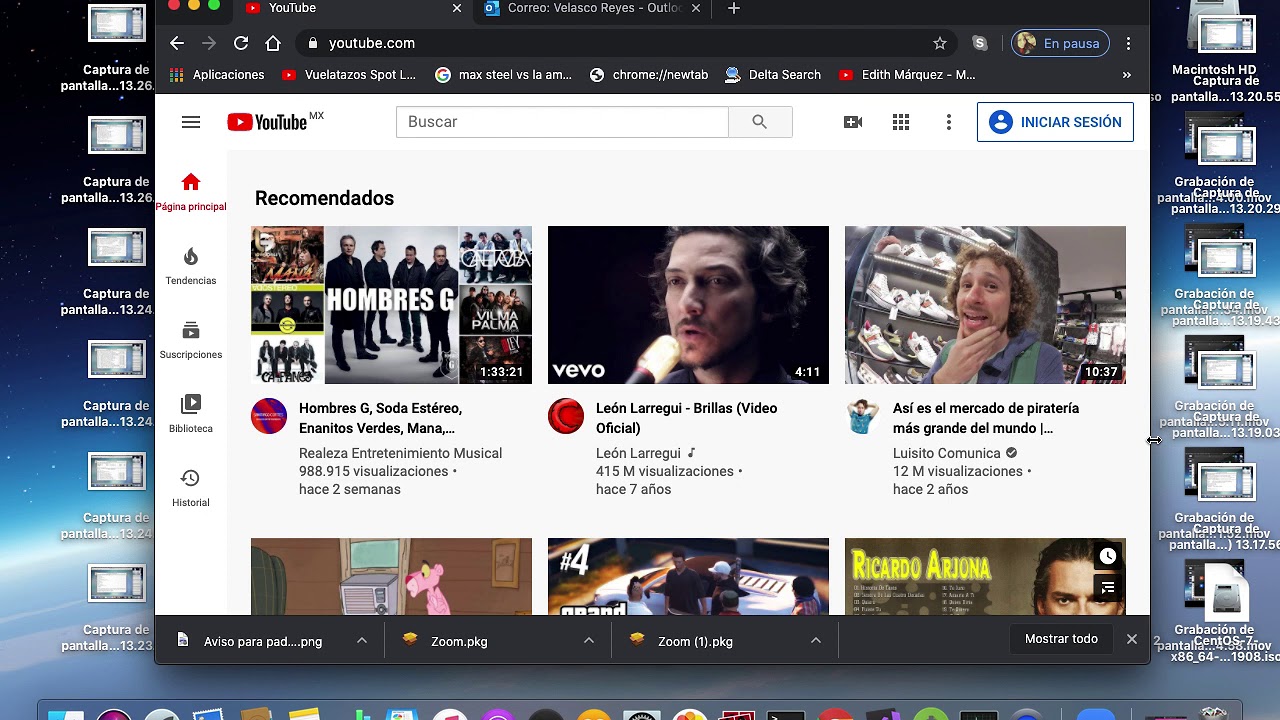
Task: Open the YouTube apps grid icon
Action: pyautogui.click(x=901, y=122)
